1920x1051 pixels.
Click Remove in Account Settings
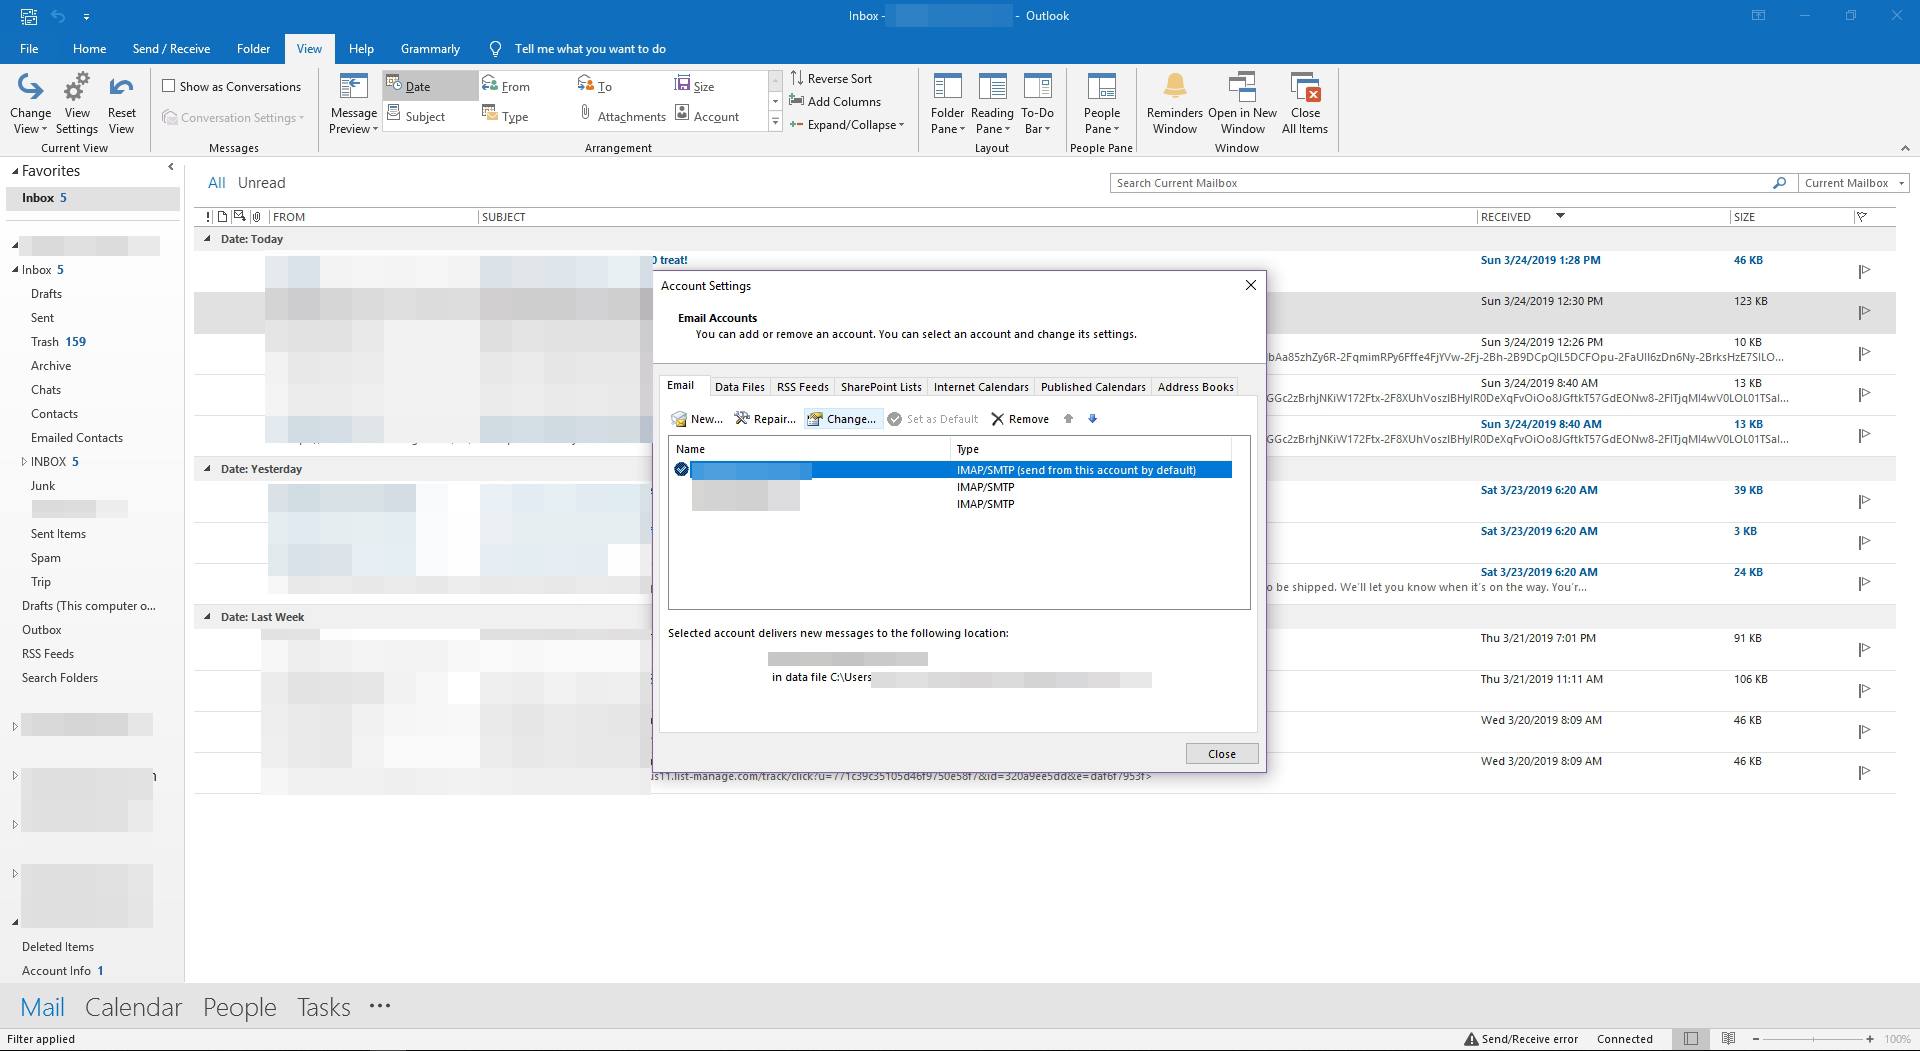click(x=1020, y=419)
